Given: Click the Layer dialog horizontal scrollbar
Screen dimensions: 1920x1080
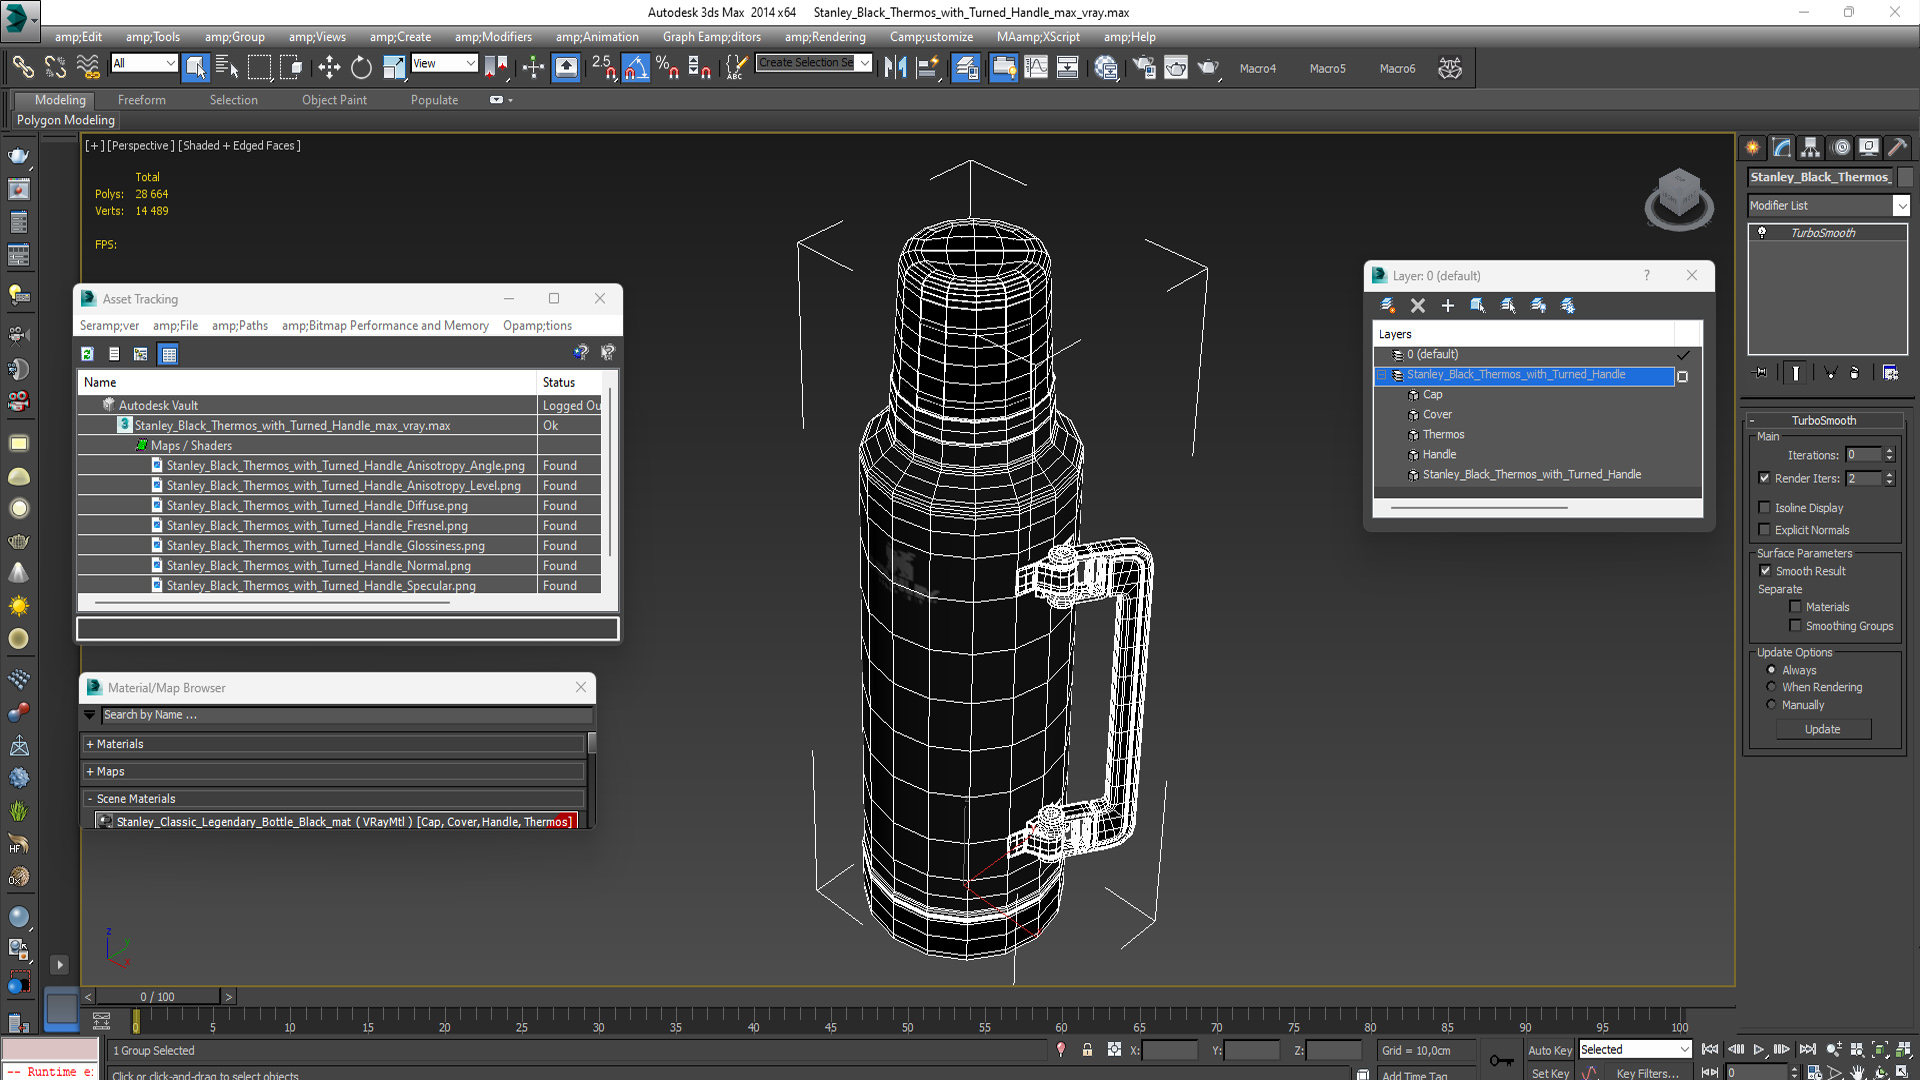Looking at the screenshot, I should (1479, 508).
